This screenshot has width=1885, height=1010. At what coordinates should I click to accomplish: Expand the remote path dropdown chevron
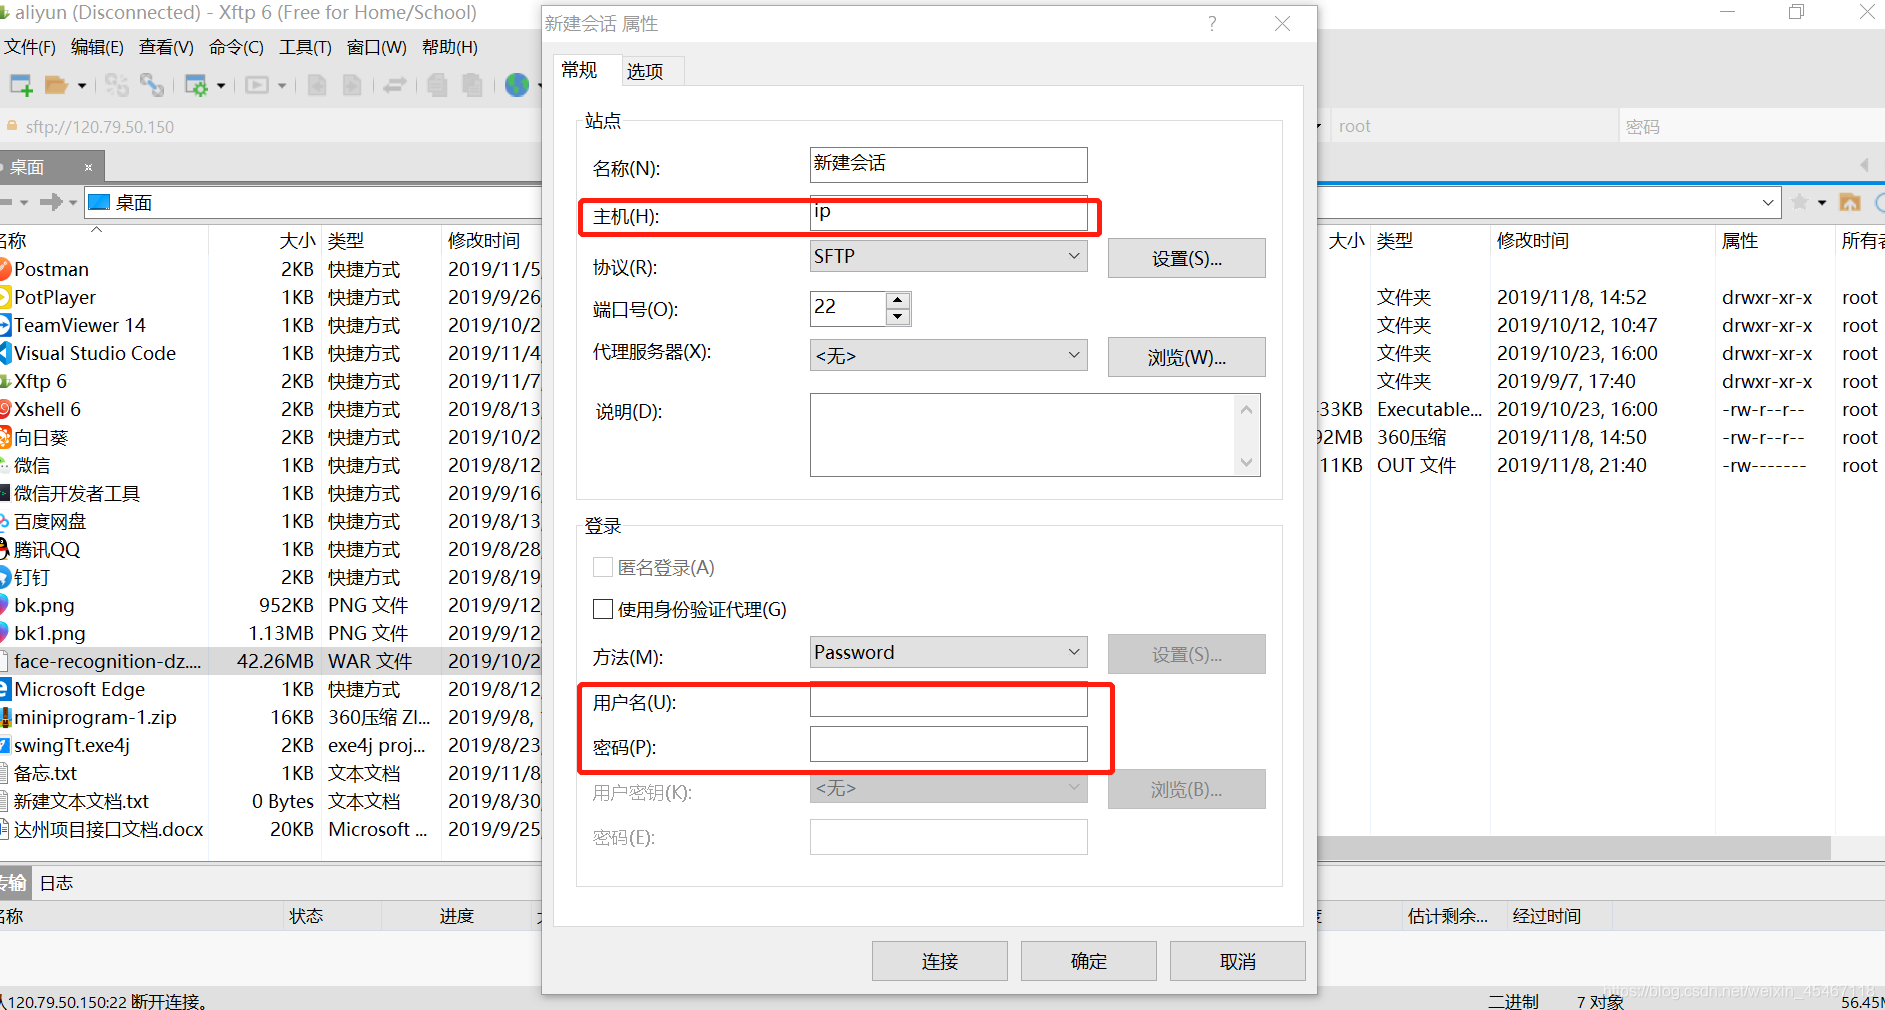coord(1768,202)
